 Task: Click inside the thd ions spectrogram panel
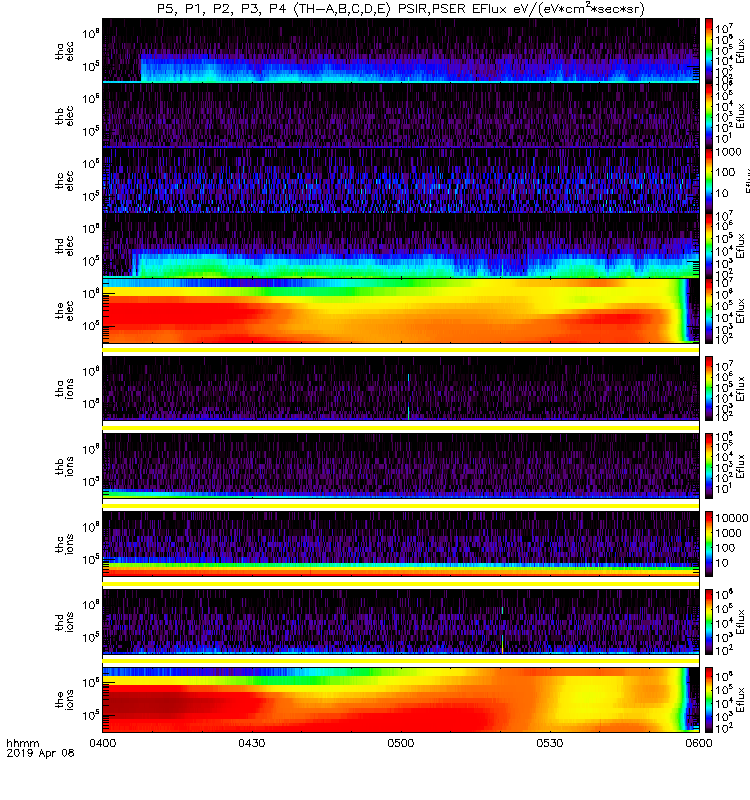click(x=401, y=621)
